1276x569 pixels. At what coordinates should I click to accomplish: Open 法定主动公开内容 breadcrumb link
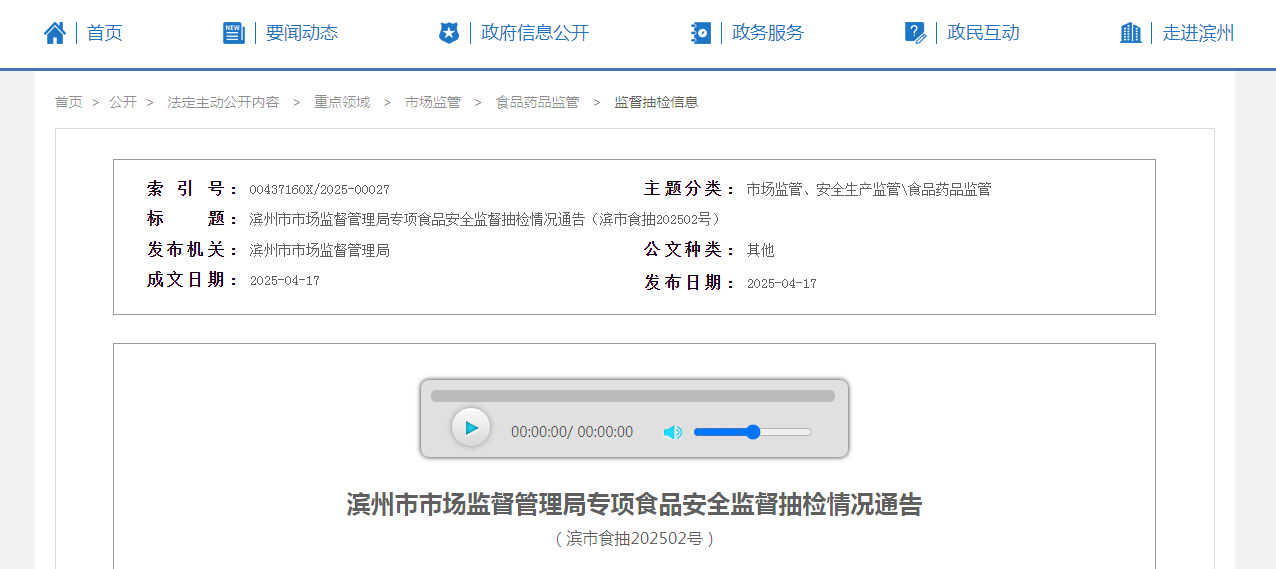point(223,102)
